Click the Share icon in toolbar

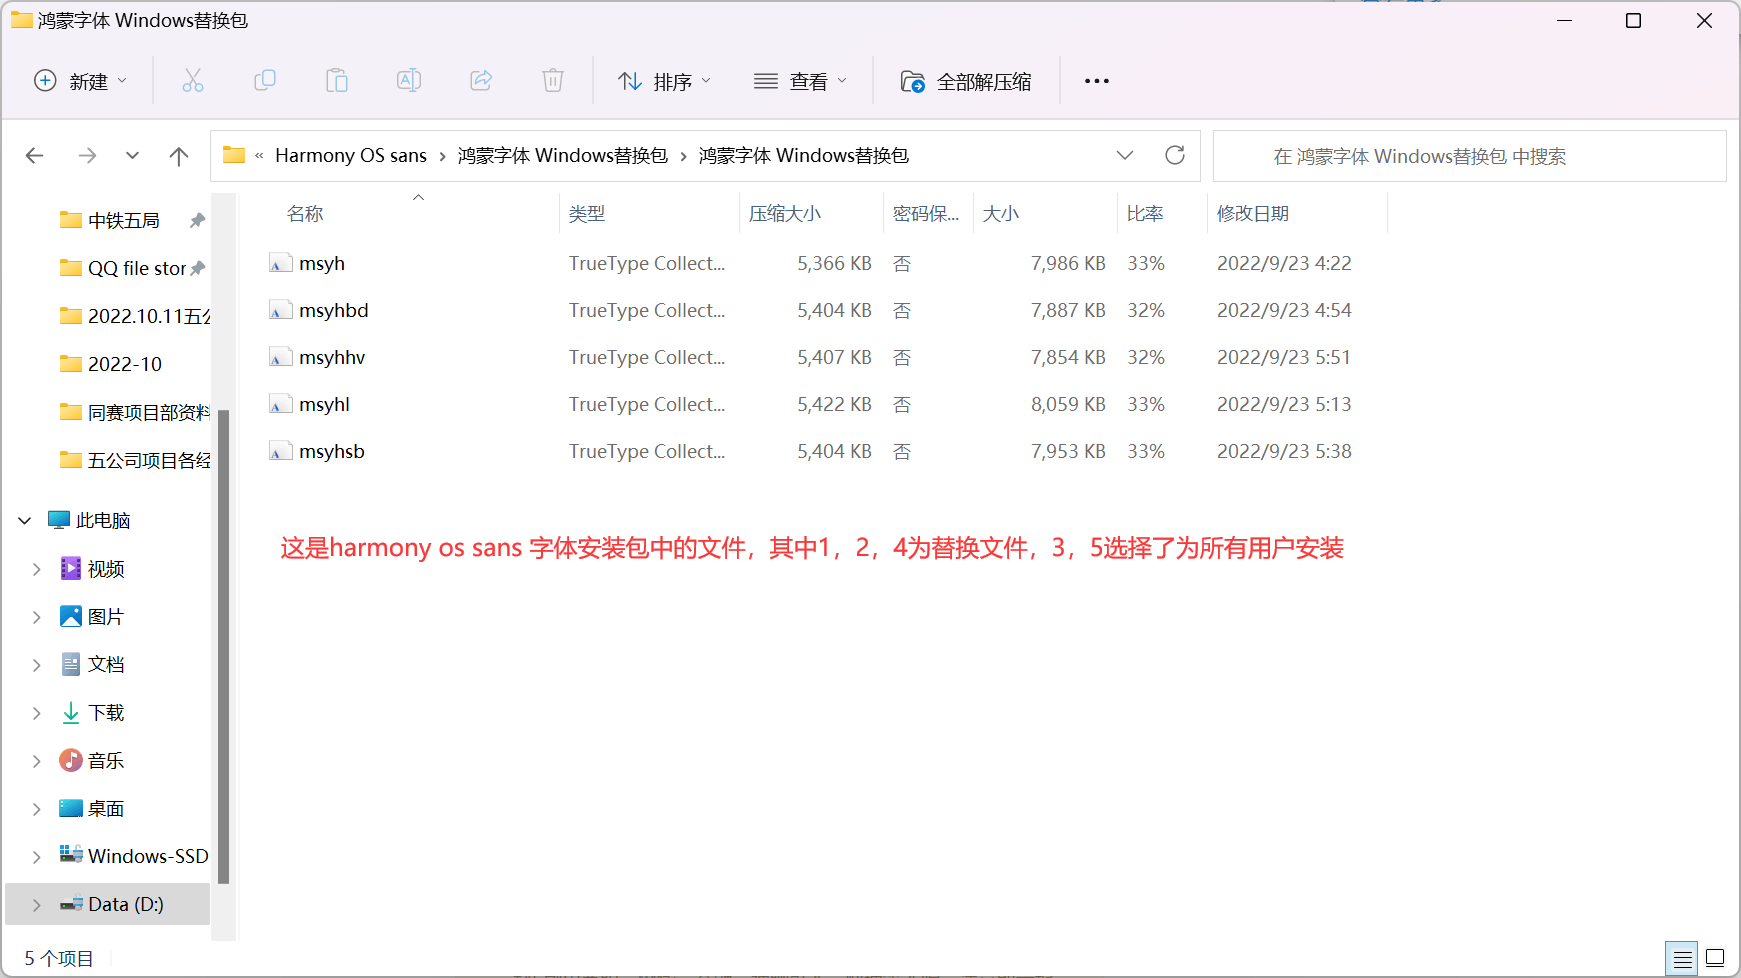pos(481,81)
